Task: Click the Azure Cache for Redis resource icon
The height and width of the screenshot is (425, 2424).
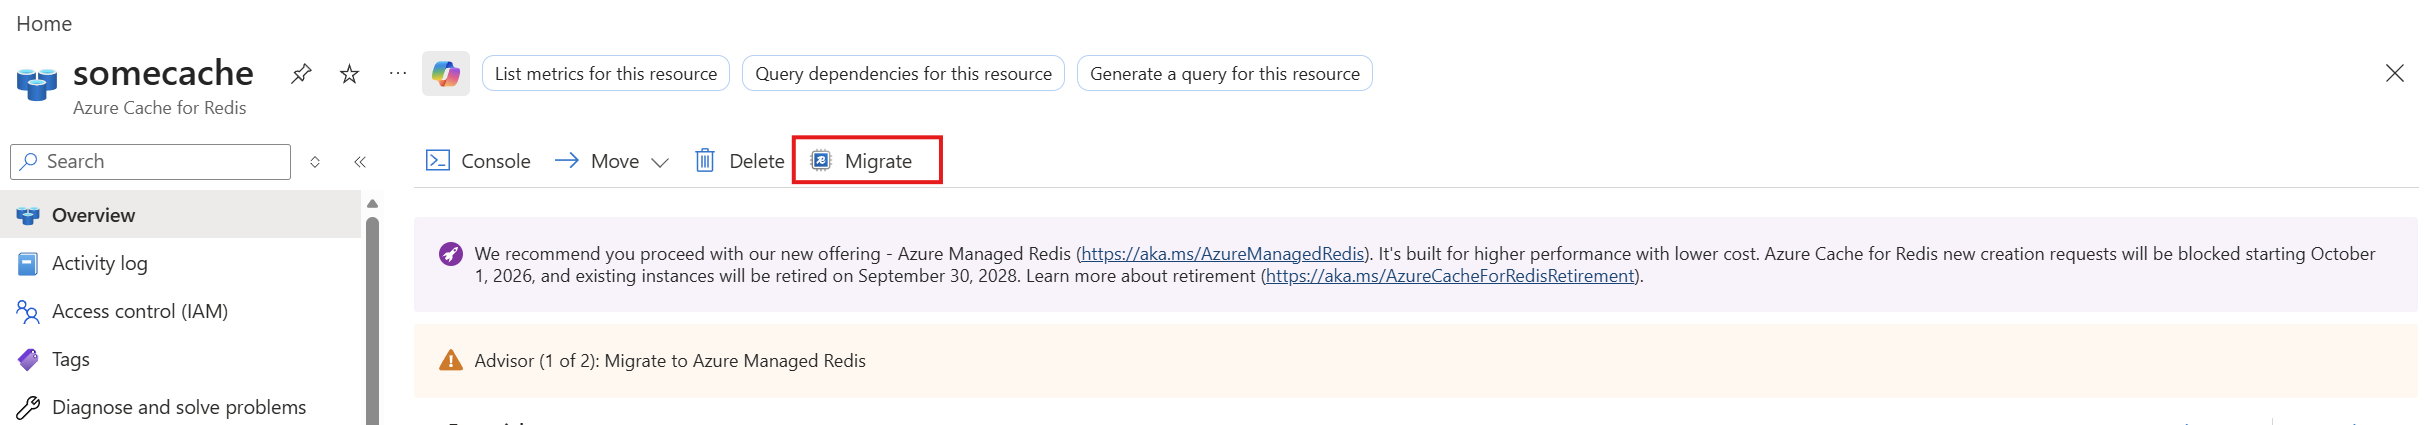Action: pos(37,84)
